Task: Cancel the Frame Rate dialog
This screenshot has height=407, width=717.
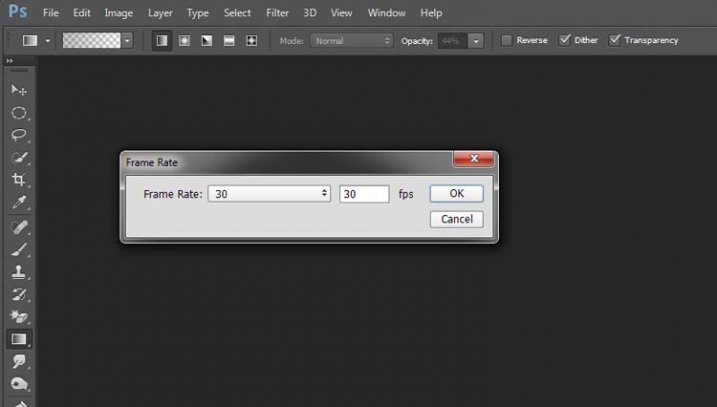Action: pos(456,219)
